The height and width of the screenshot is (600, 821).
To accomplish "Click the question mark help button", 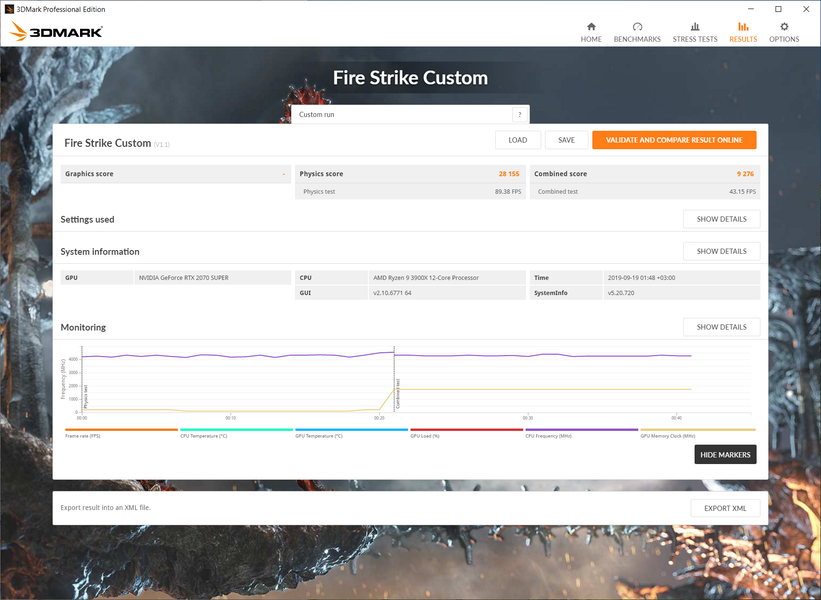I will coord(519,114).
